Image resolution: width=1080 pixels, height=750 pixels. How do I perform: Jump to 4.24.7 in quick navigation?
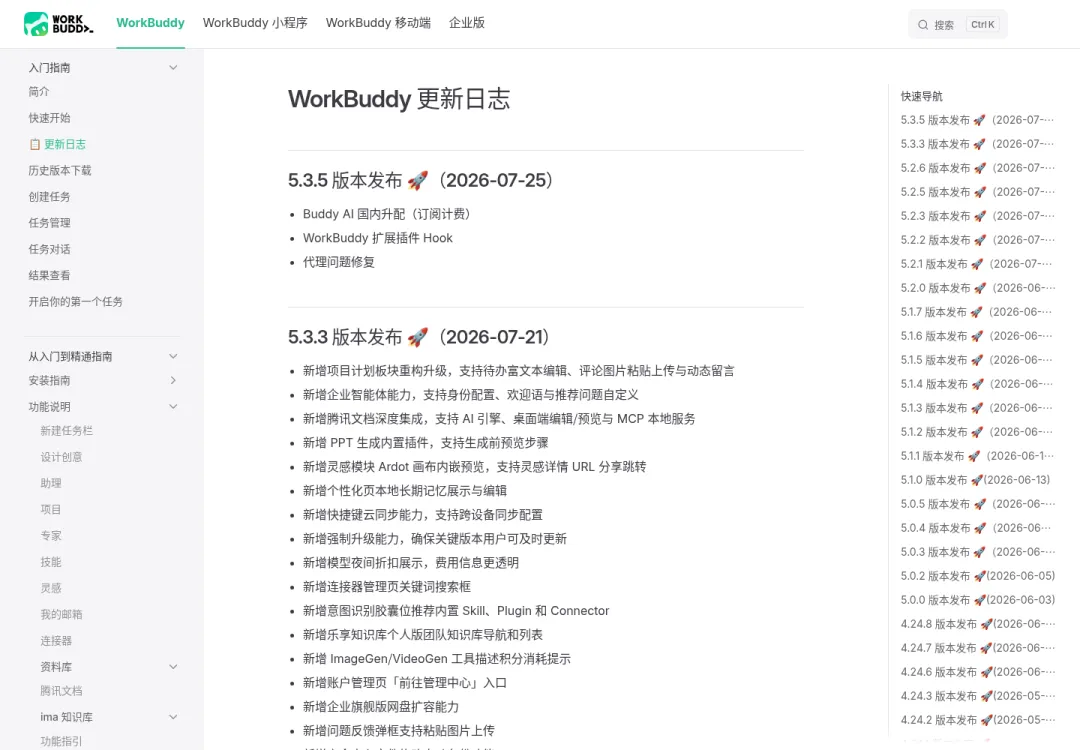[977, 648]
